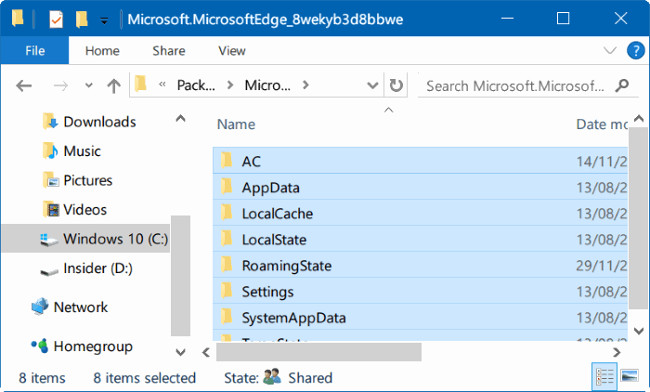Image resolution: width=650 pixels, height=392 pixels.
Task: Expand the ribbon with the chevron
Action: (610, 51)
